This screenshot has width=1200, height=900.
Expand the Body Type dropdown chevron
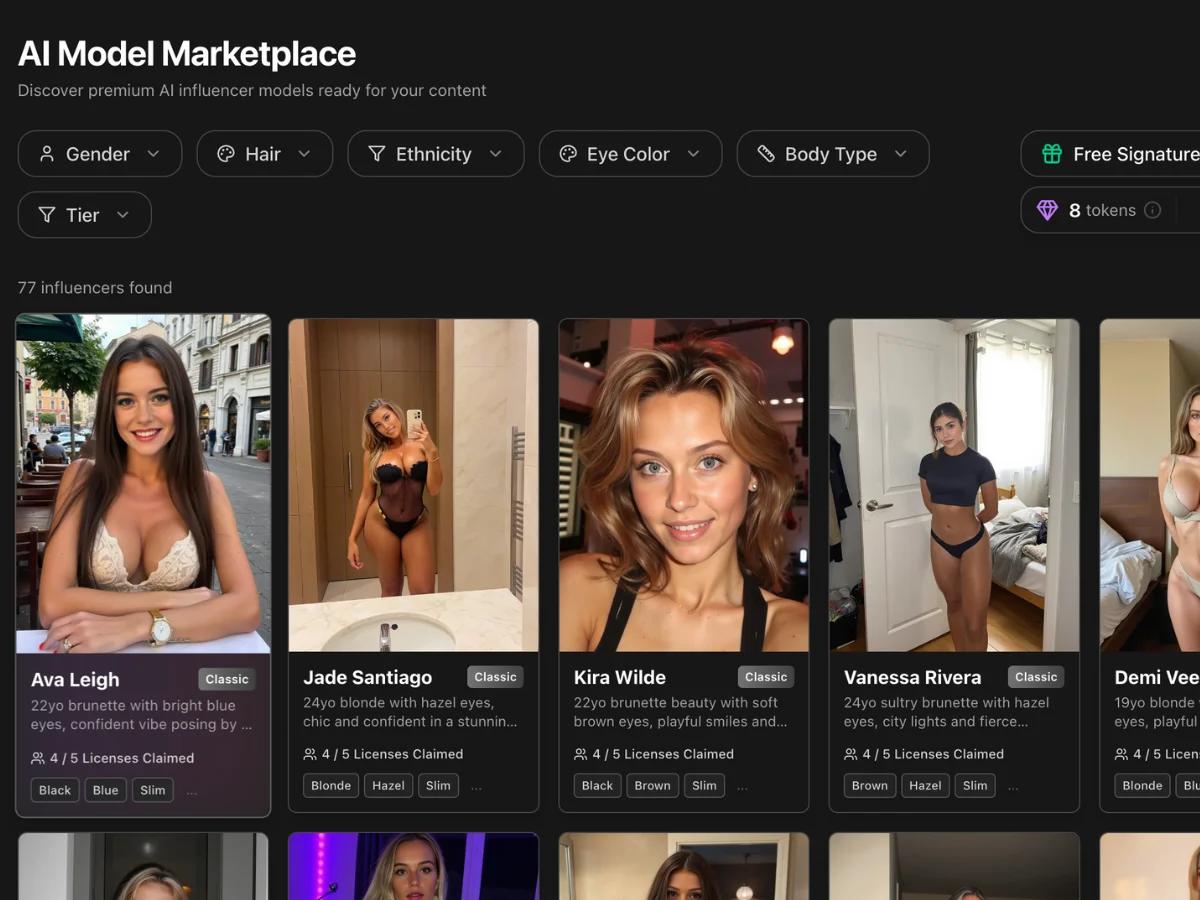point(901,153)
